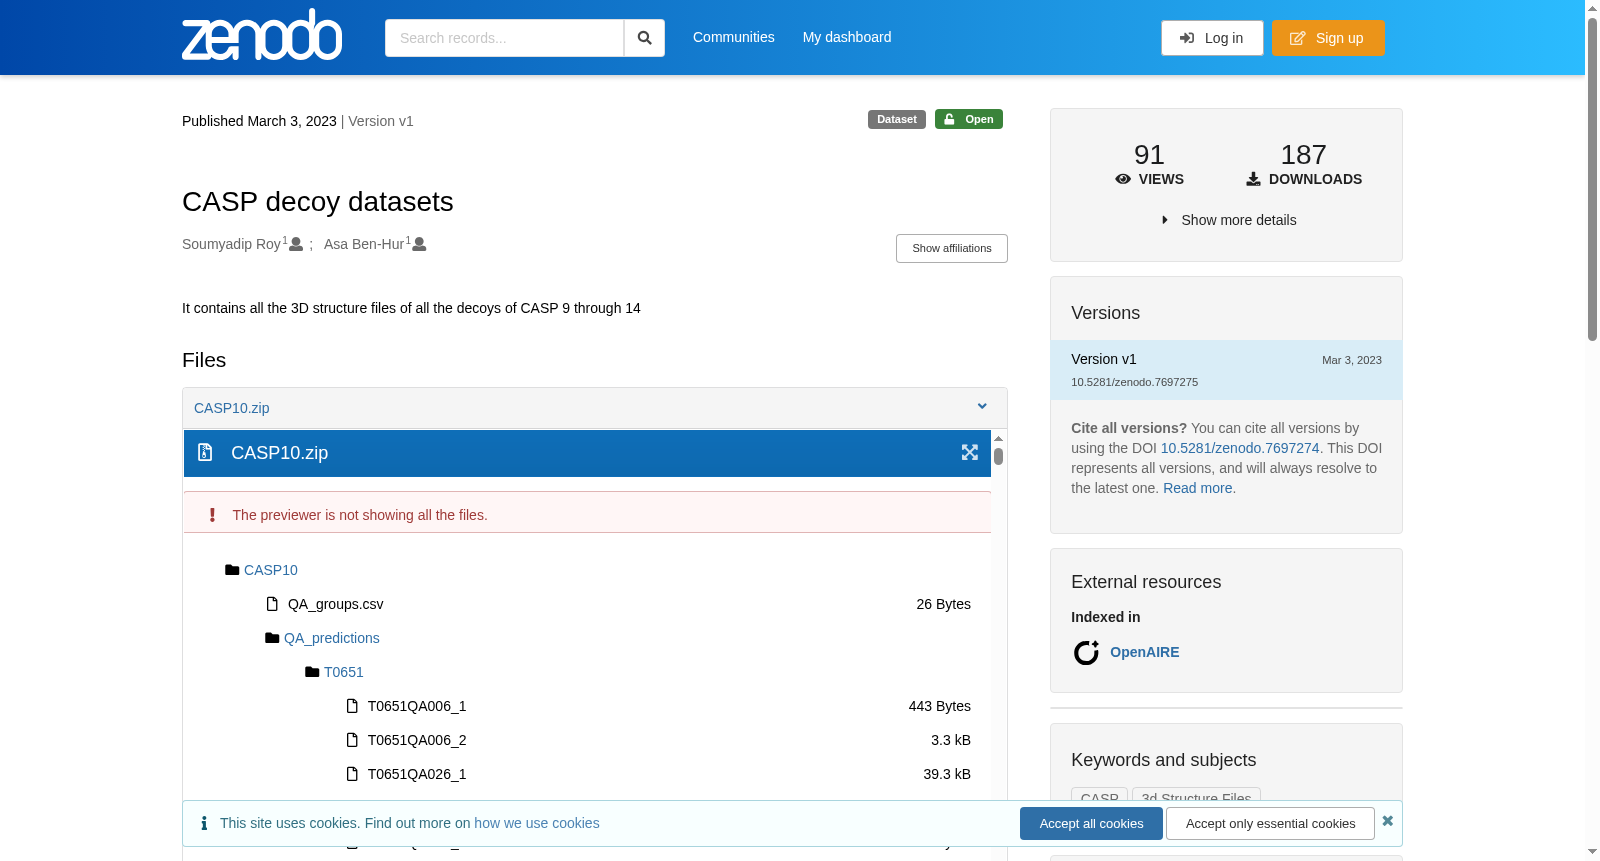Screen dimensions: 1600x861
Task: Click the T0651QA006_2 file name
Action: click(417, 740)
